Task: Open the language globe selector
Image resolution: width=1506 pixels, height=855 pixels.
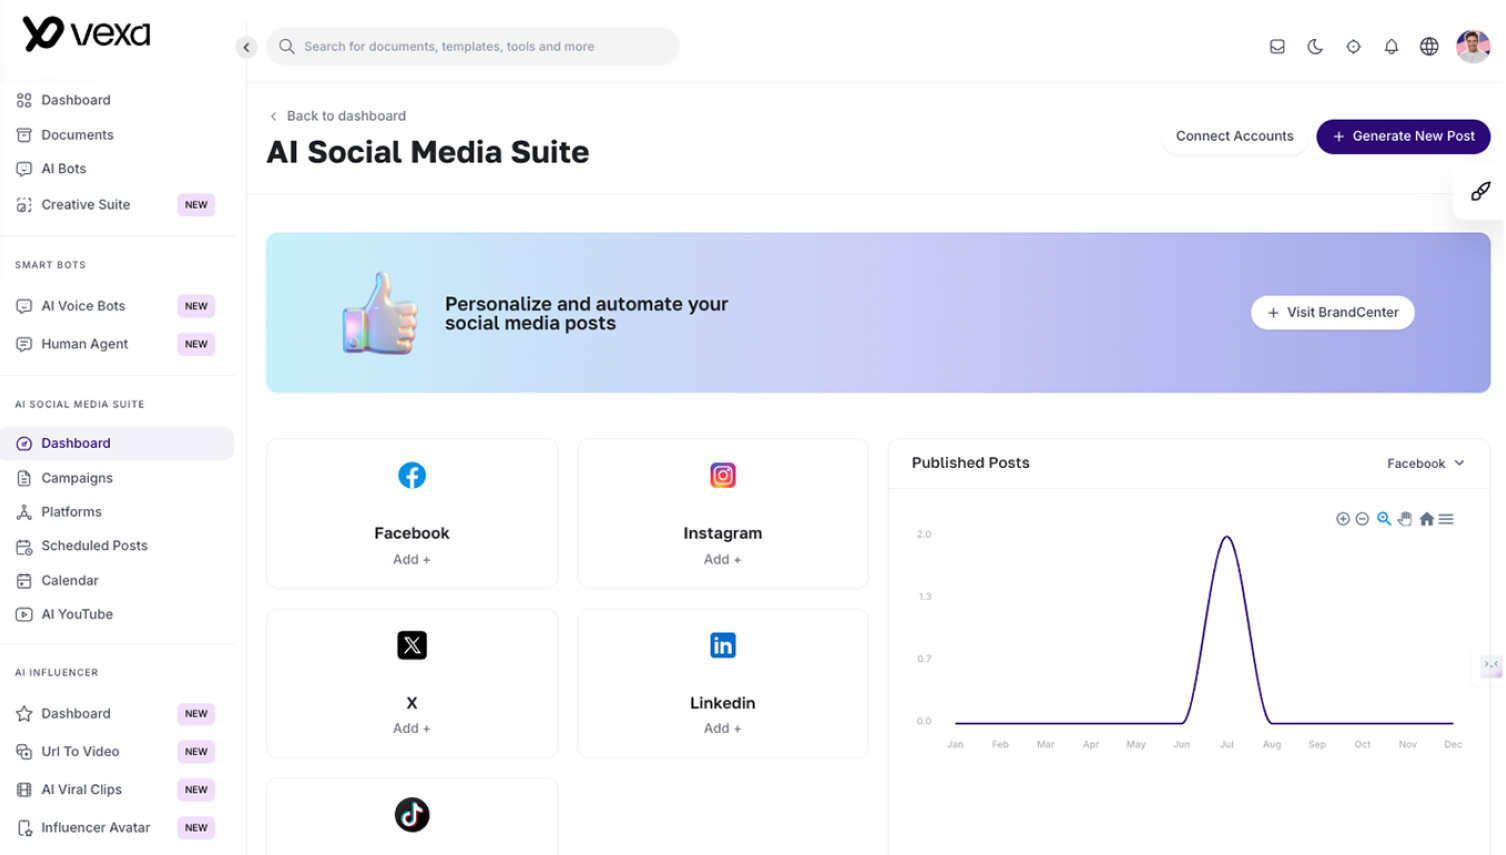Action: (1429, 47)
